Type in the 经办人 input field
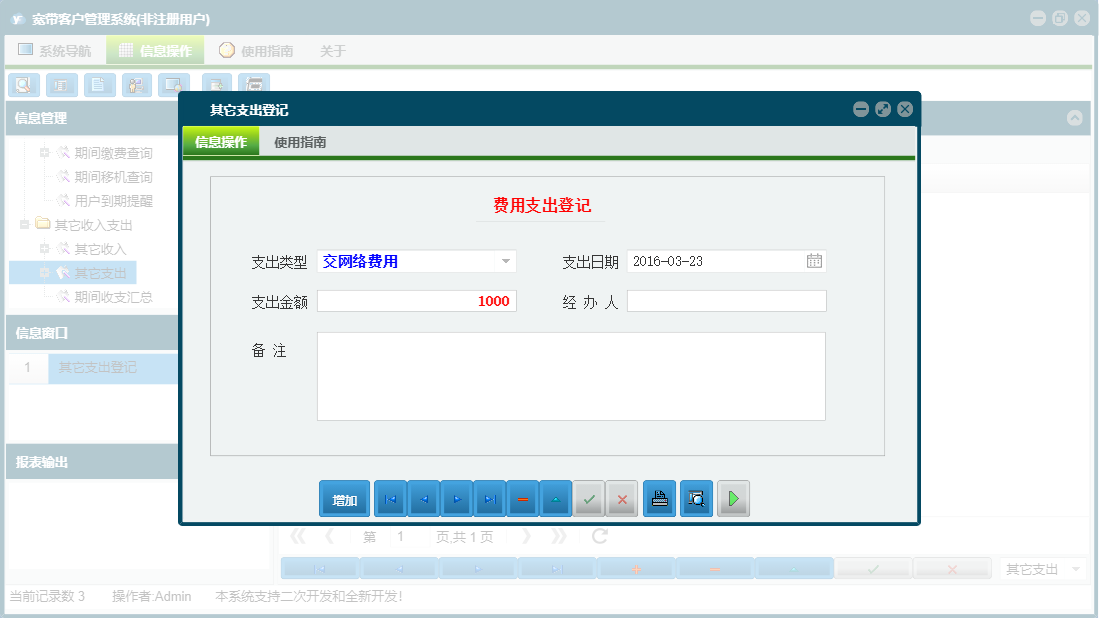1099x618 pixels. point(727,300)
